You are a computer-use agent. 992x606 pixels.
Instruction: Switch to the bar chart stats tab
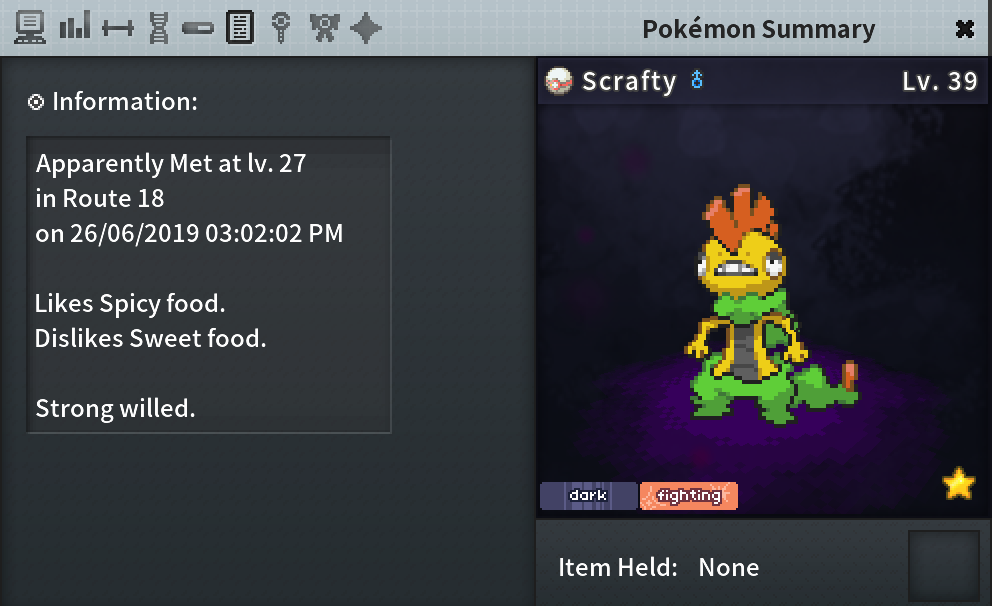(75, 25)
